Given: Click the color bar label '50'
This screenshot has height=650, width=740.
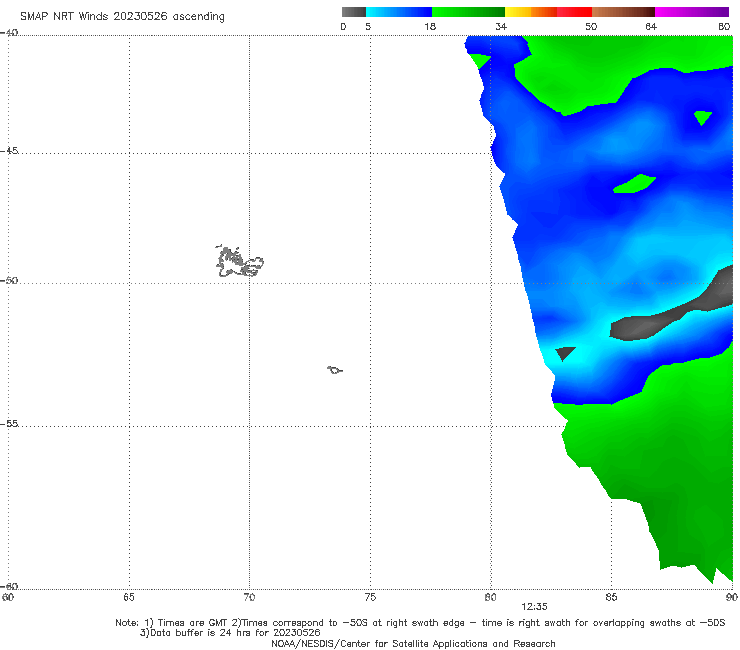Looking at the screenshot, I should pyautogui.click(x=591, y=26).
